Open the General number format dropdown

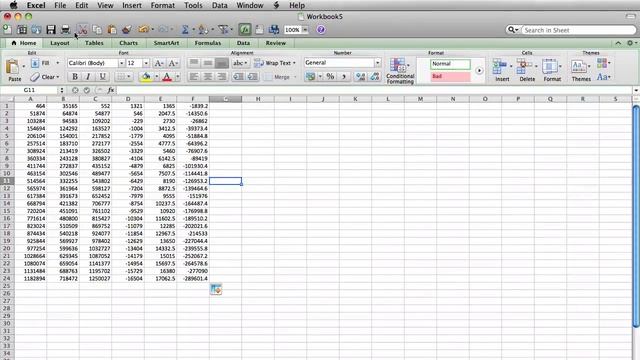pyautogui.click(x=378, y=63)
